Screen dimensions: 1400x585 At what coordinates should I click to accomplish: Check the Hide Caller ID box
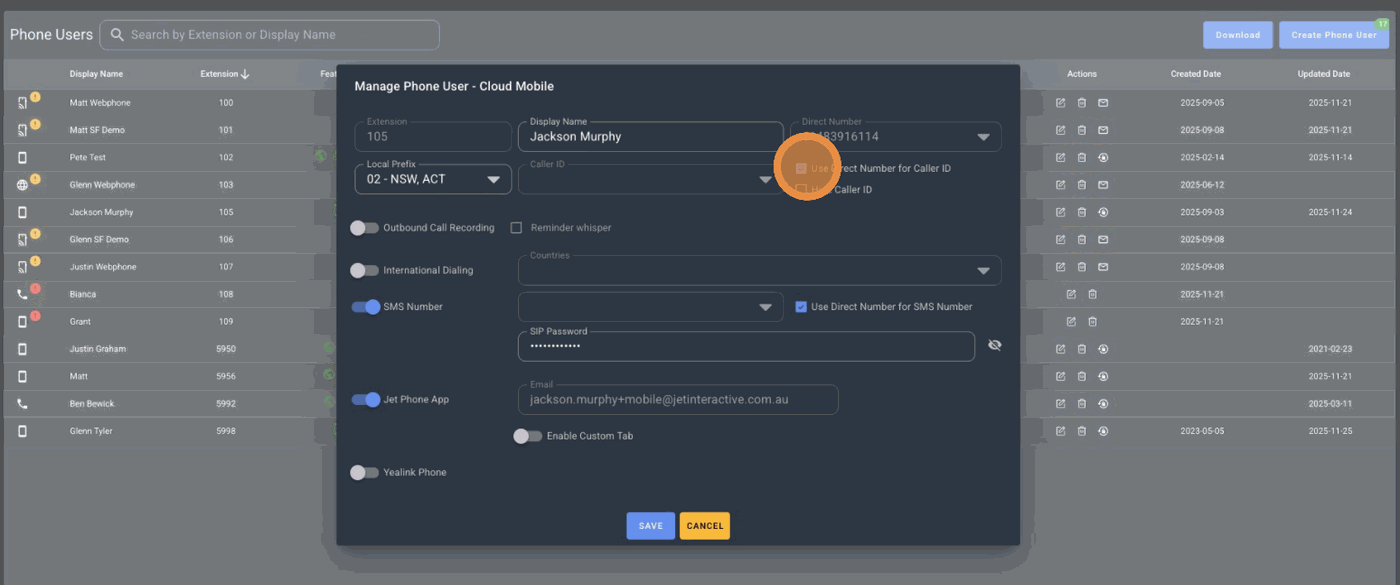point(801,189)
